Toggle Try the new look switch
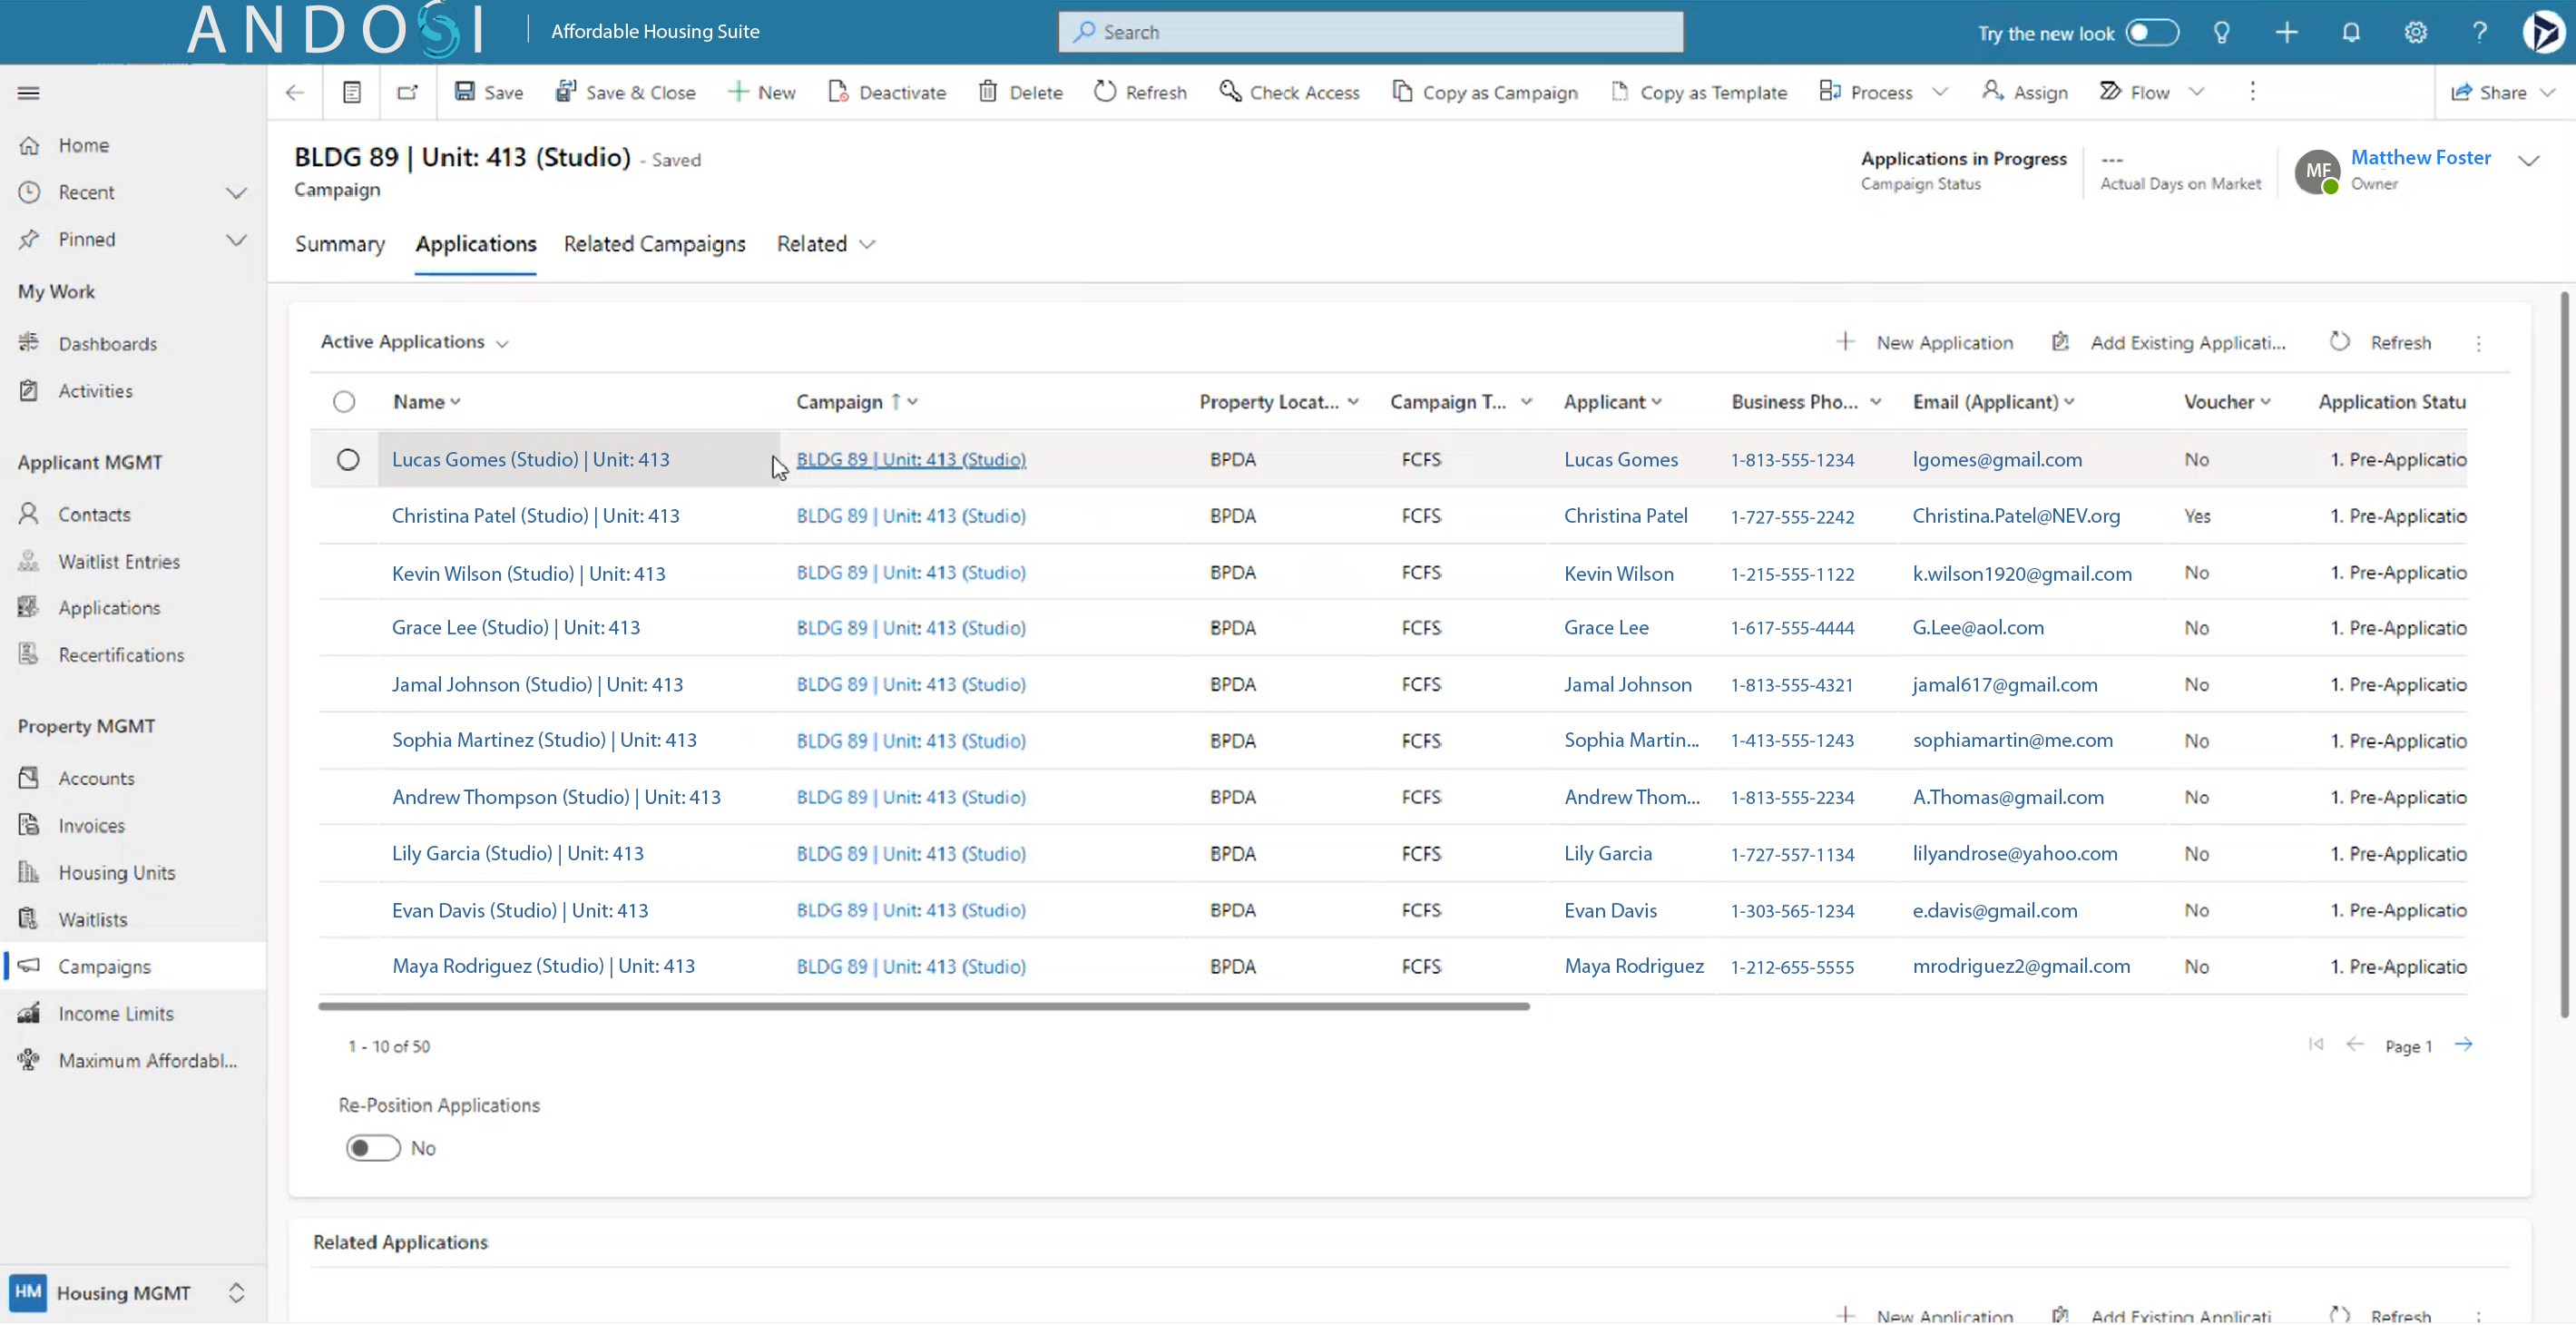The height and width of the screenshot is (1325, 2576). (x=2151, y=32)
